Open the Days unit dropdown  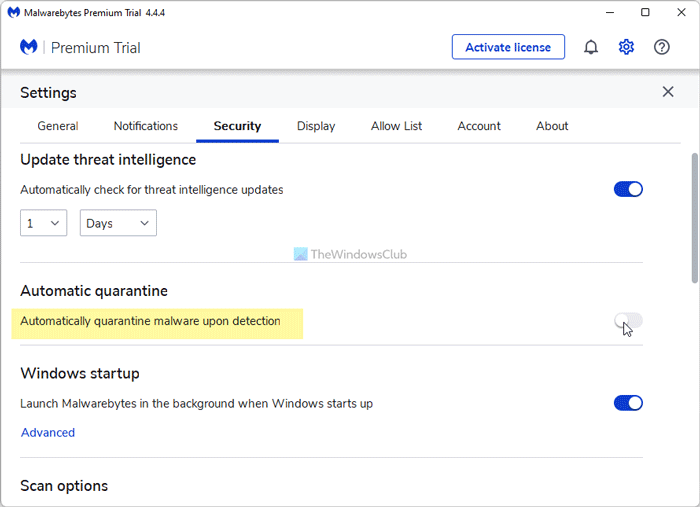pos(118,223)
